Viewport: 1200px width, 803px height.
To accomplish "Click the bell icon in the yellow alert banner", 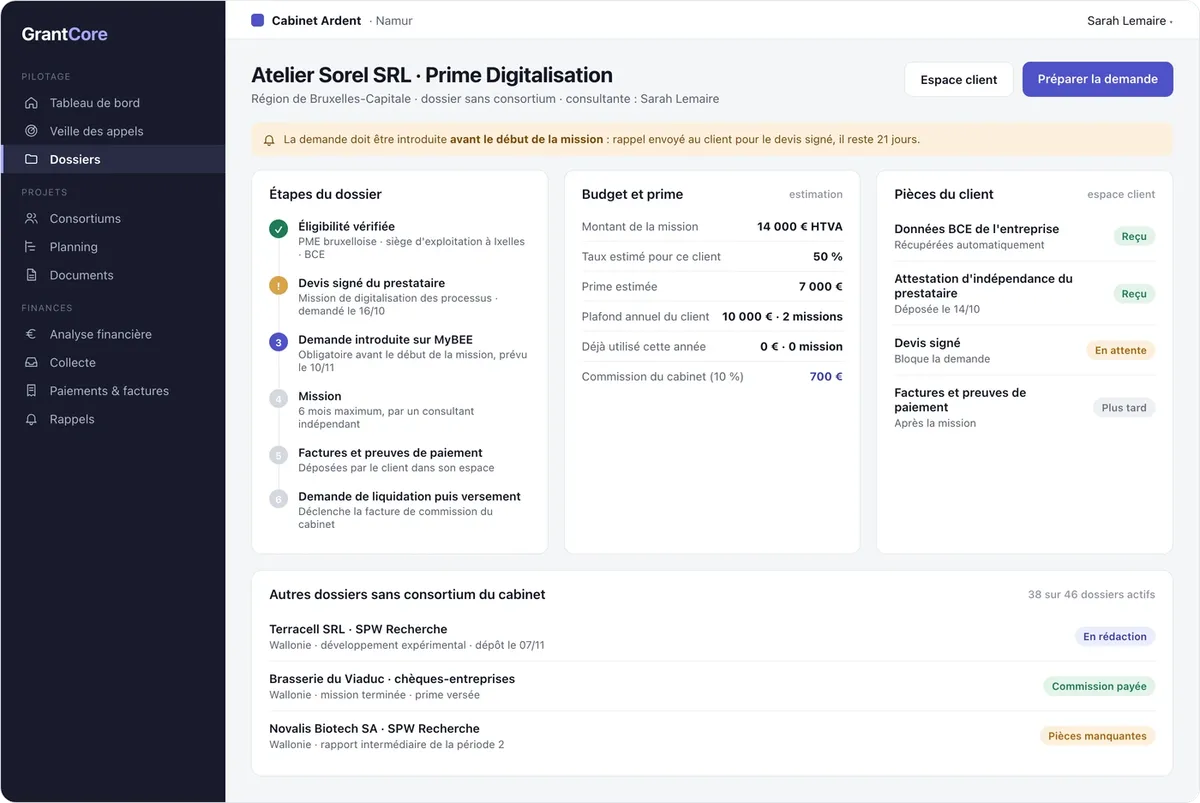I will [x=269, y=140].
